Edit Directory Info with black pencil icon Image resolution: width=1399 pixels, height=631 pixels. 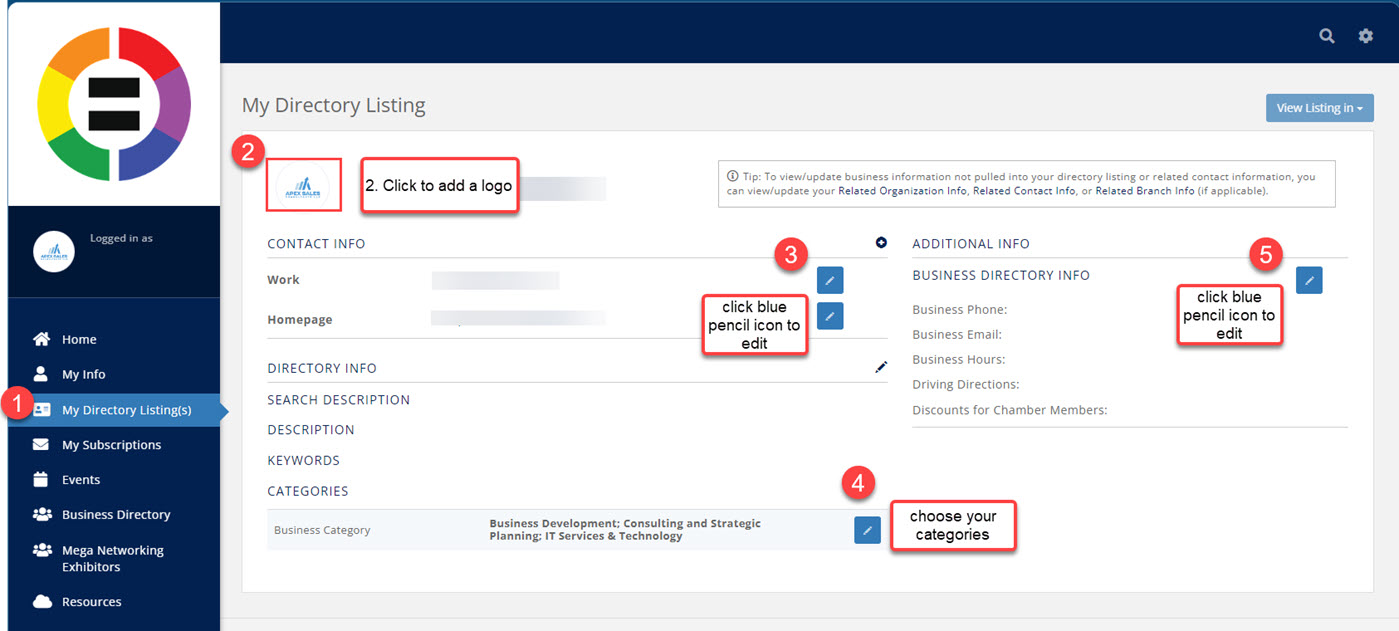[x=881, y=368]
